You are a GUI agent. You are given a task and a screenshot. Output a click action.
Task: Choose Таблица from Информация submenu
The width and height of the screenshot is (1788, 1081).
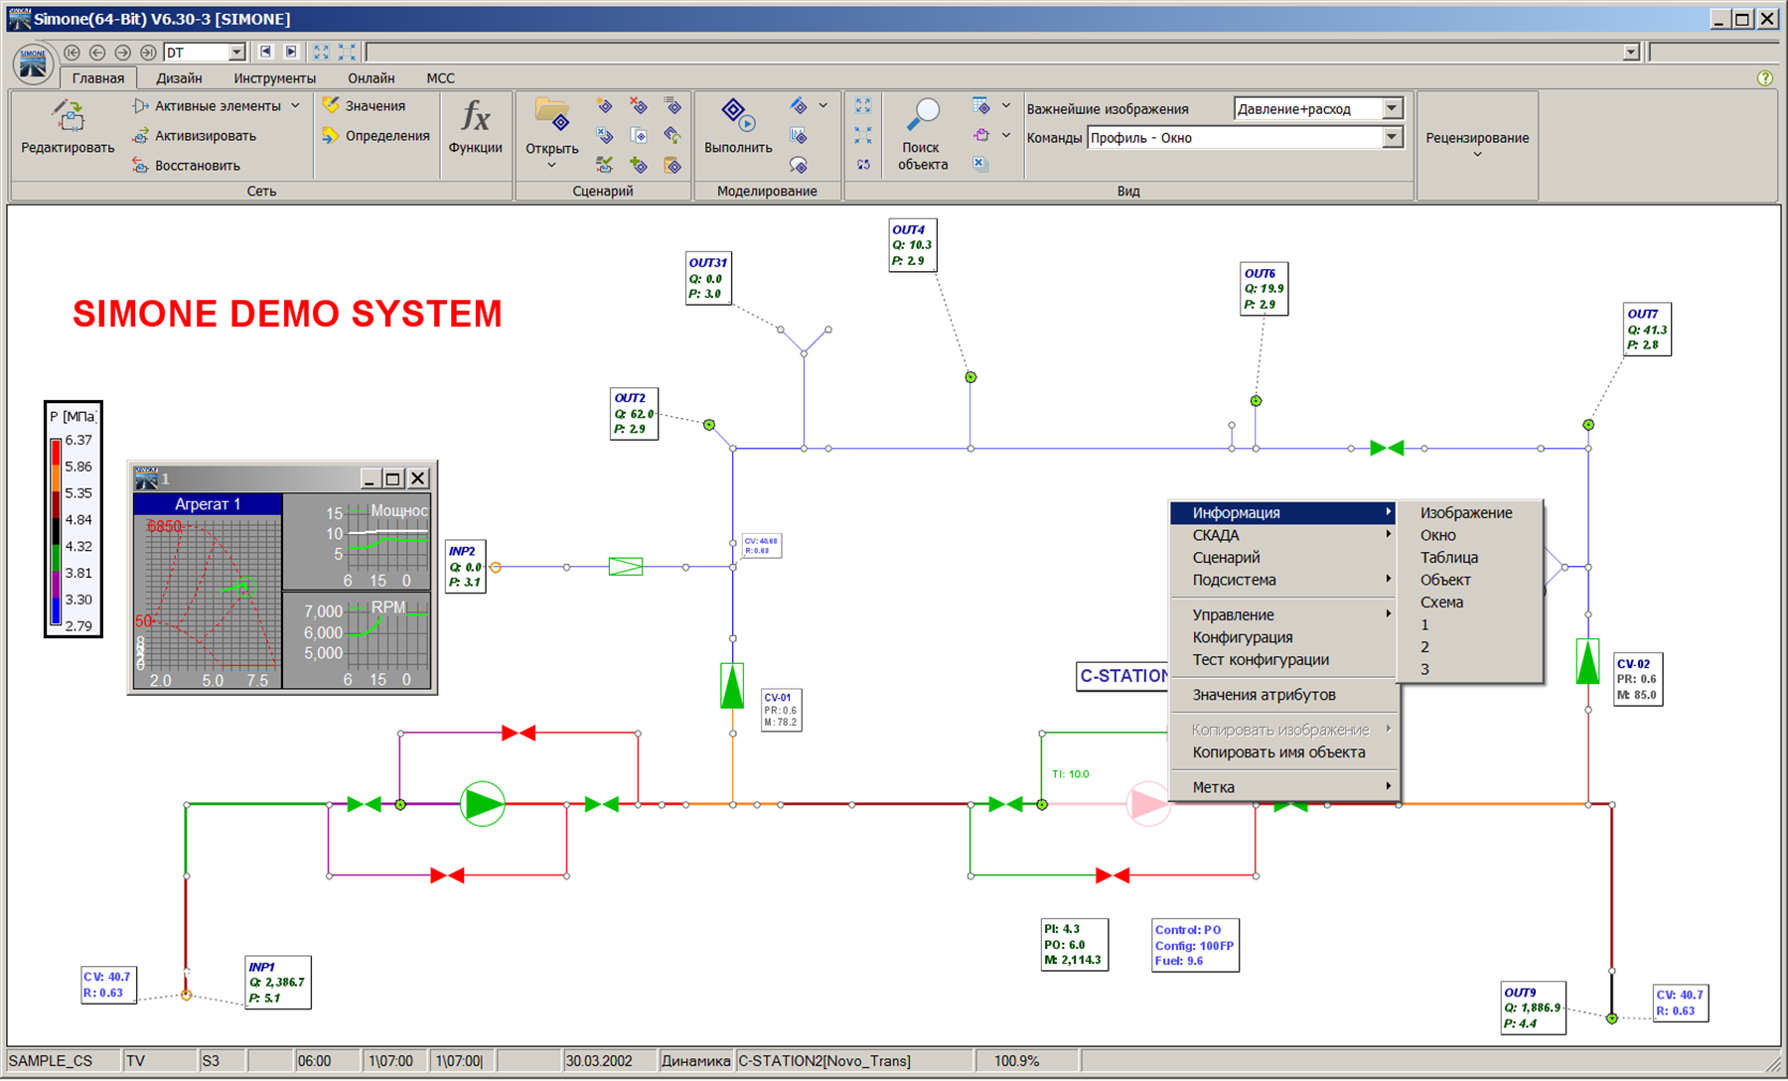click(1470, 557)
